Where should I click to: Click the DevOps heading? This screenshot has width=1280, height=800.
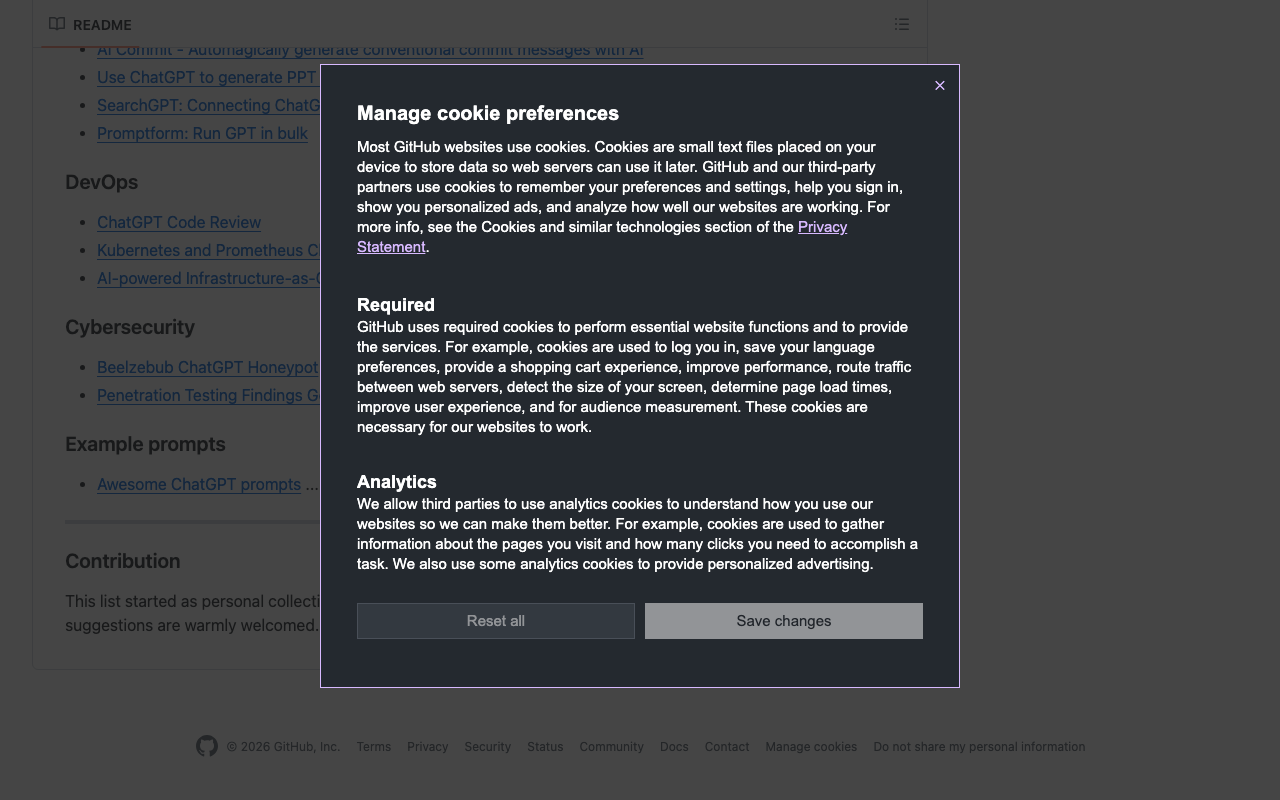(101, 182)
